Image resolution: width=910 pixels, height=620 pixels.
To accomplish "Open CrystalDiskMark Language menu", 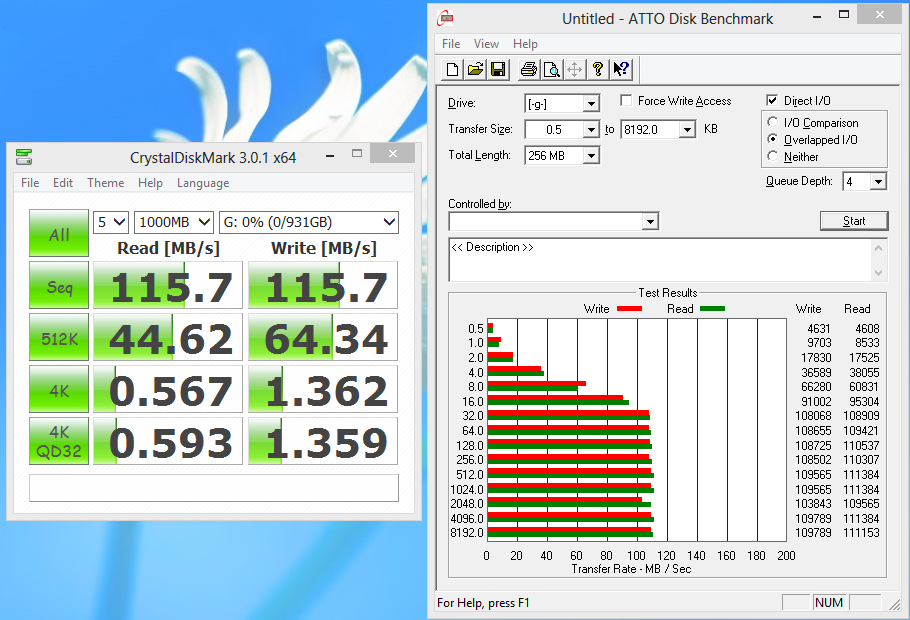I will coord(203,183).
